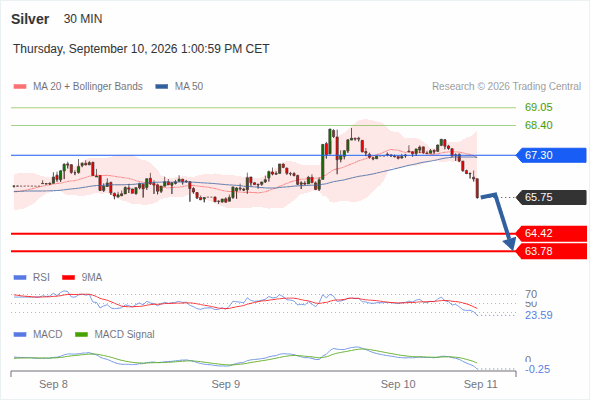Click the 'Sep 9' axis date
The width and height of the screenshot is (590, 400).
226,384
